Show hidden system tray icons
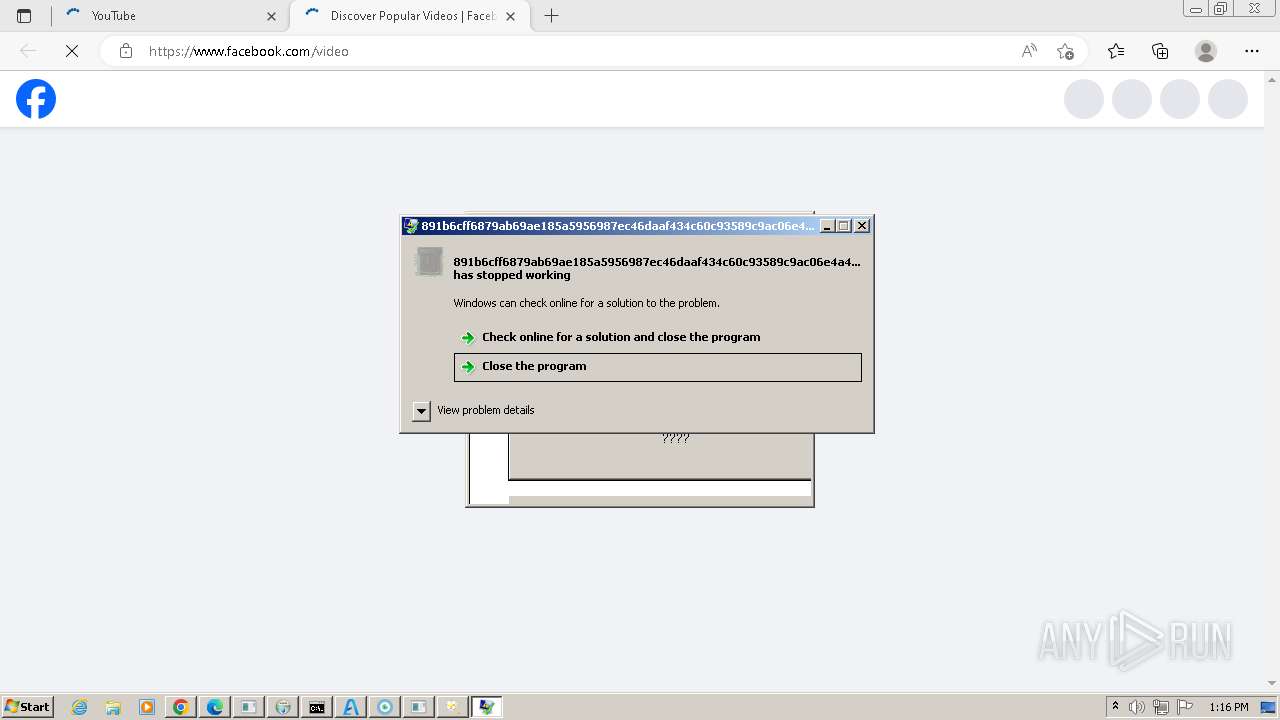 pos(1115,707)
